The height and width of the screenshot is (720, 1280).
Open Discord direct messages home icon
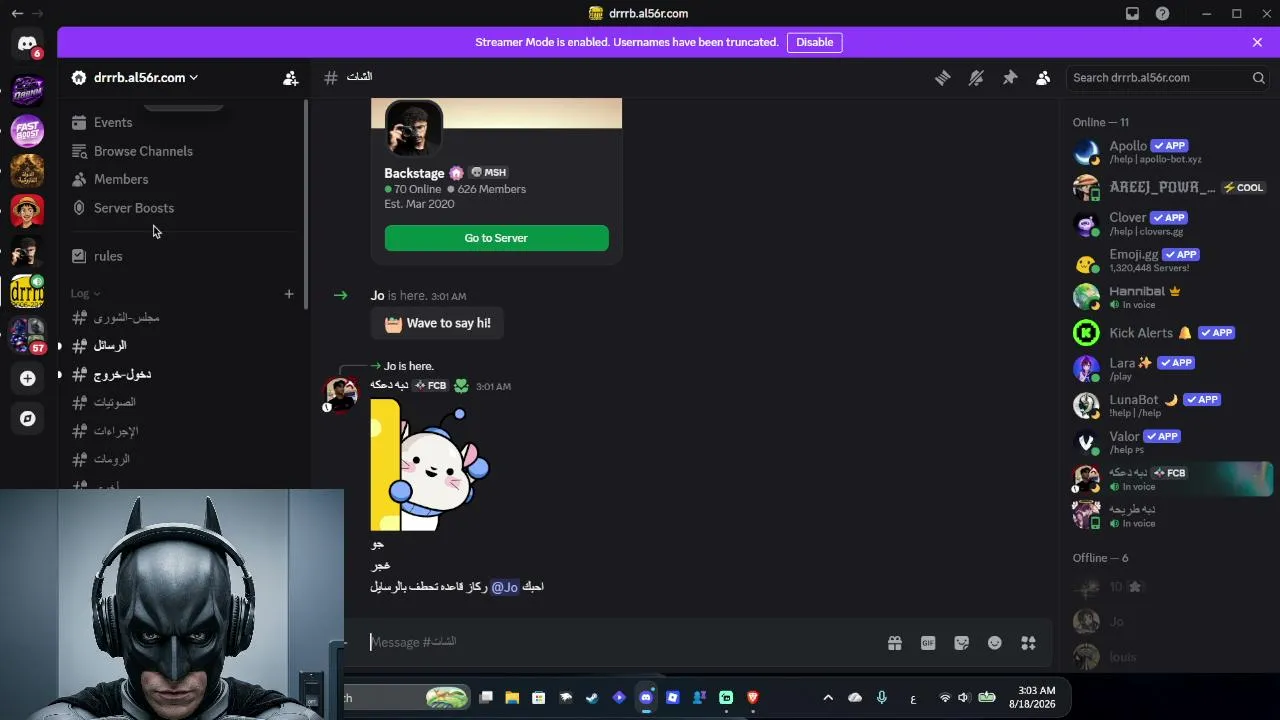click(27, 45)
